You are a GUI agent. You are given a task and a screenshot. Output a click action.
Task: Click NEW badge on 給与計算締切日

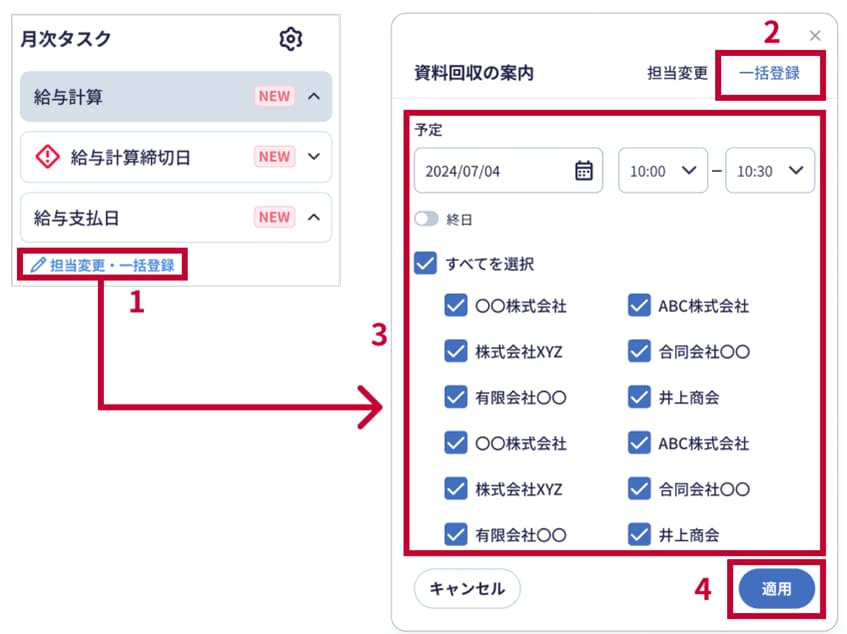tap(274, 157)
